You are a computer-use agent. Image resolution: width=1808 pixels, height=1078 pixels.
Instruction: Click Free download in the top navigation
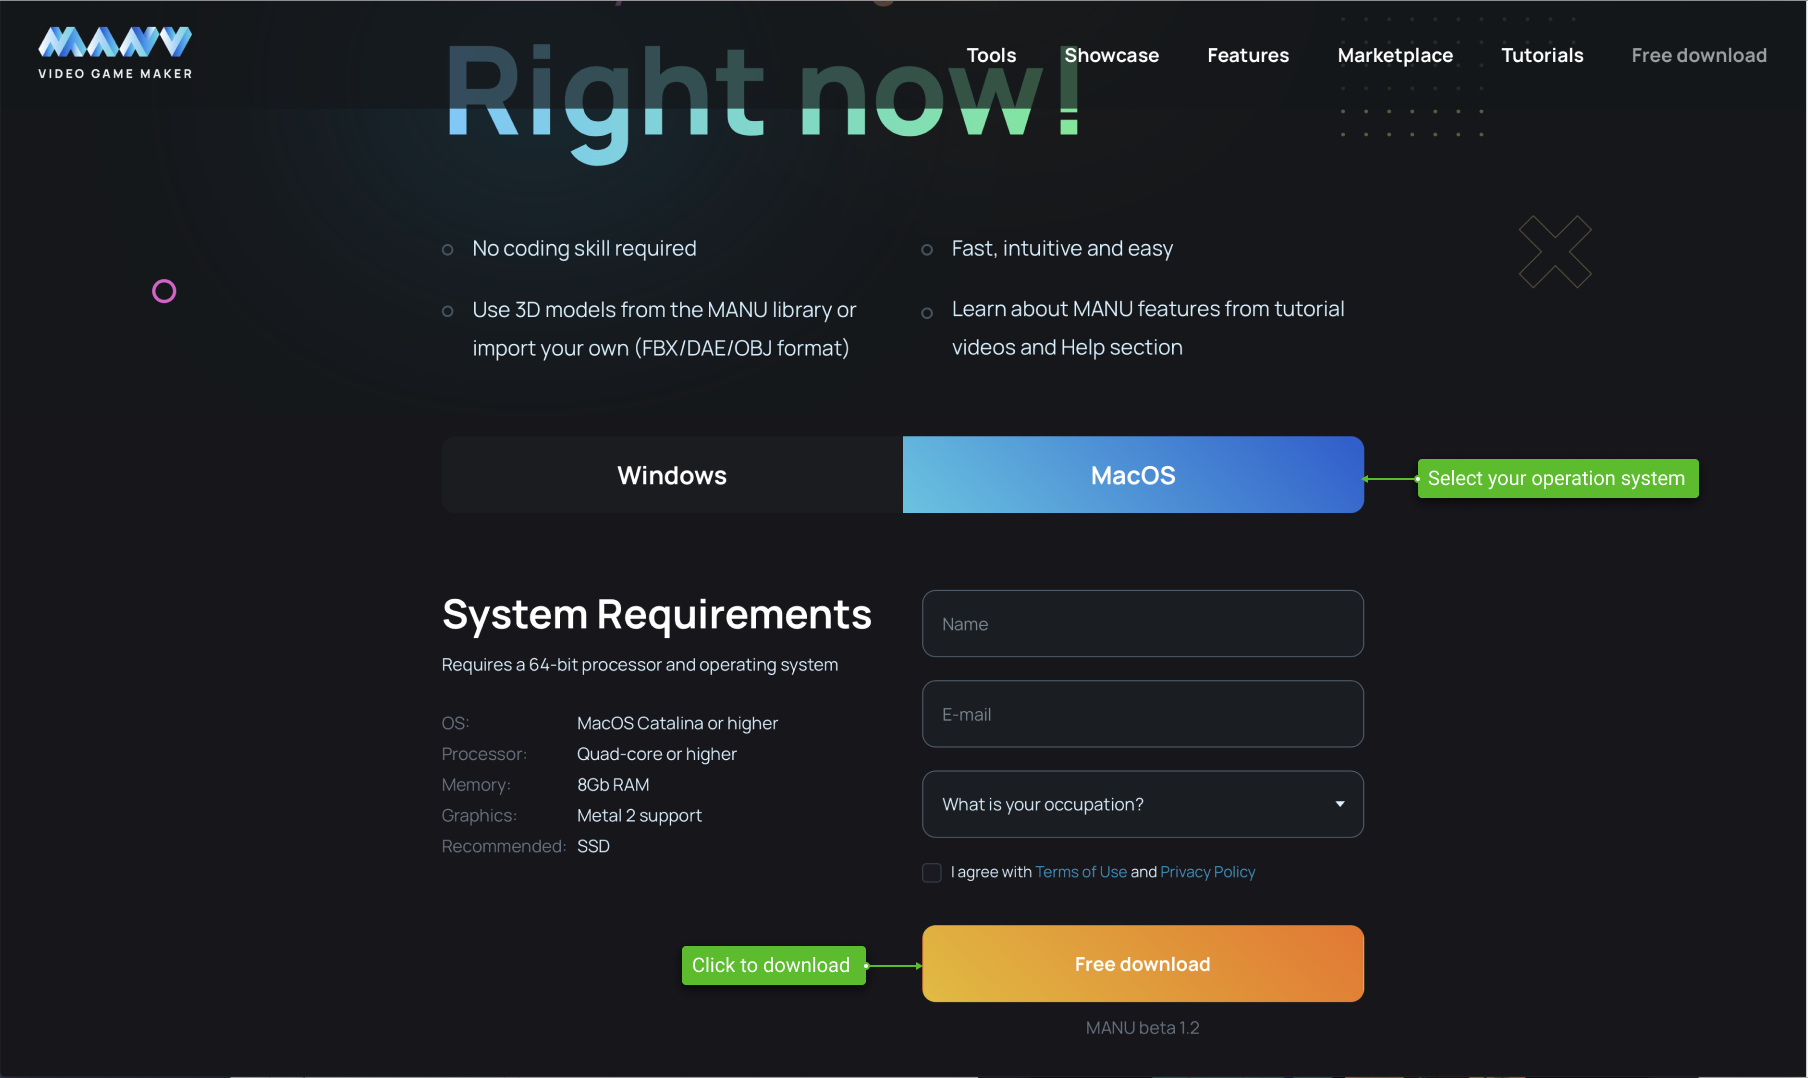point(1698,56)
